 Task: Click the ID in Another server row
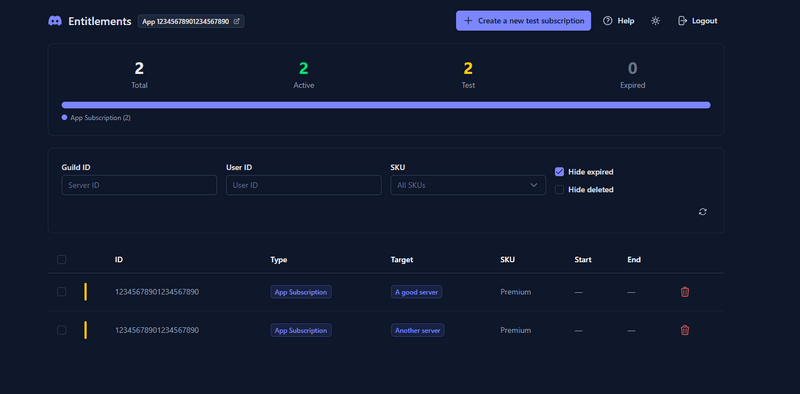pos(157,330)
